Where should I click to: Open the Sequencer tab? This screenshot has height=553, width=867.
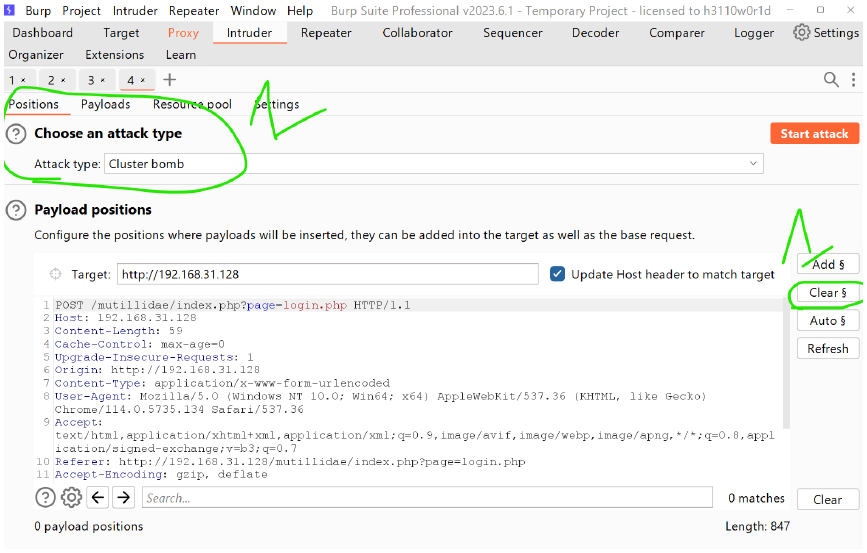[x=513, y=33]
